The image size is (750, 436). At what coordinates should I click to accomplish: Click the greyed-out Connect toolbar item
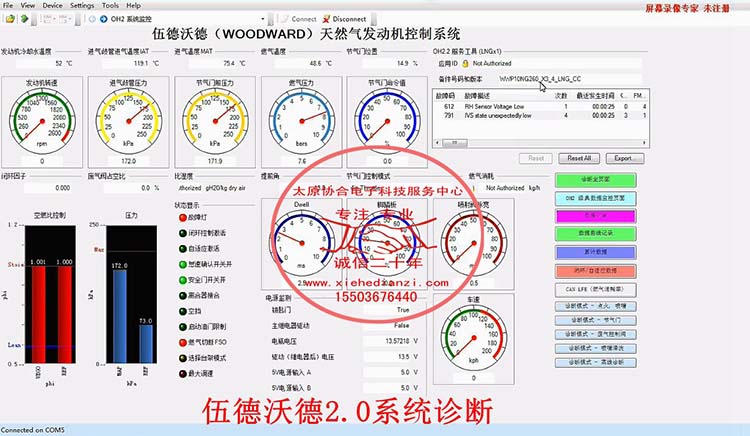[x=298, y=19]
